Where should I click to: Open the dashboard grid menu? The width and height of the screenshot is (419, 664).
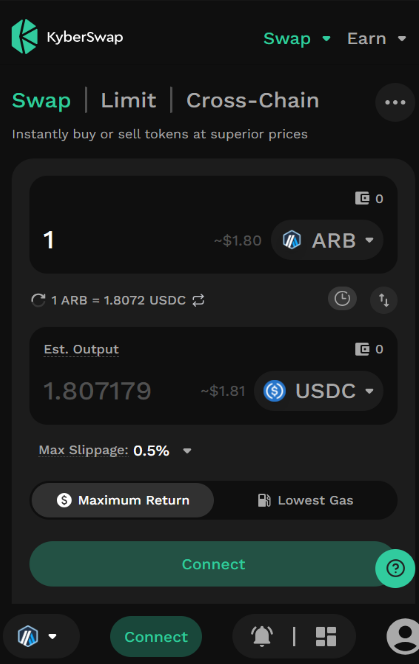(326, 636)
